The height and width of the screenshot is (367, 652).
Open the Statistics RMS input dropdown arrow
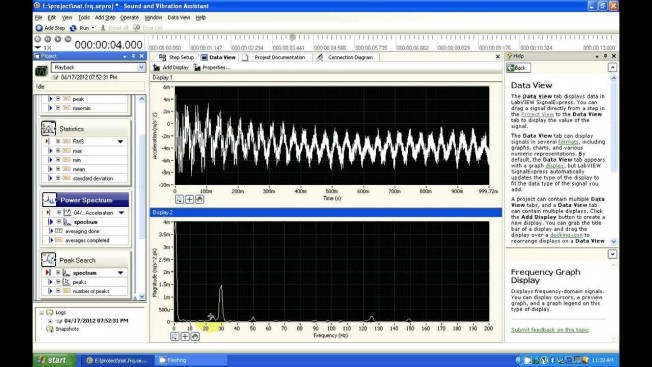click(121, 141)
